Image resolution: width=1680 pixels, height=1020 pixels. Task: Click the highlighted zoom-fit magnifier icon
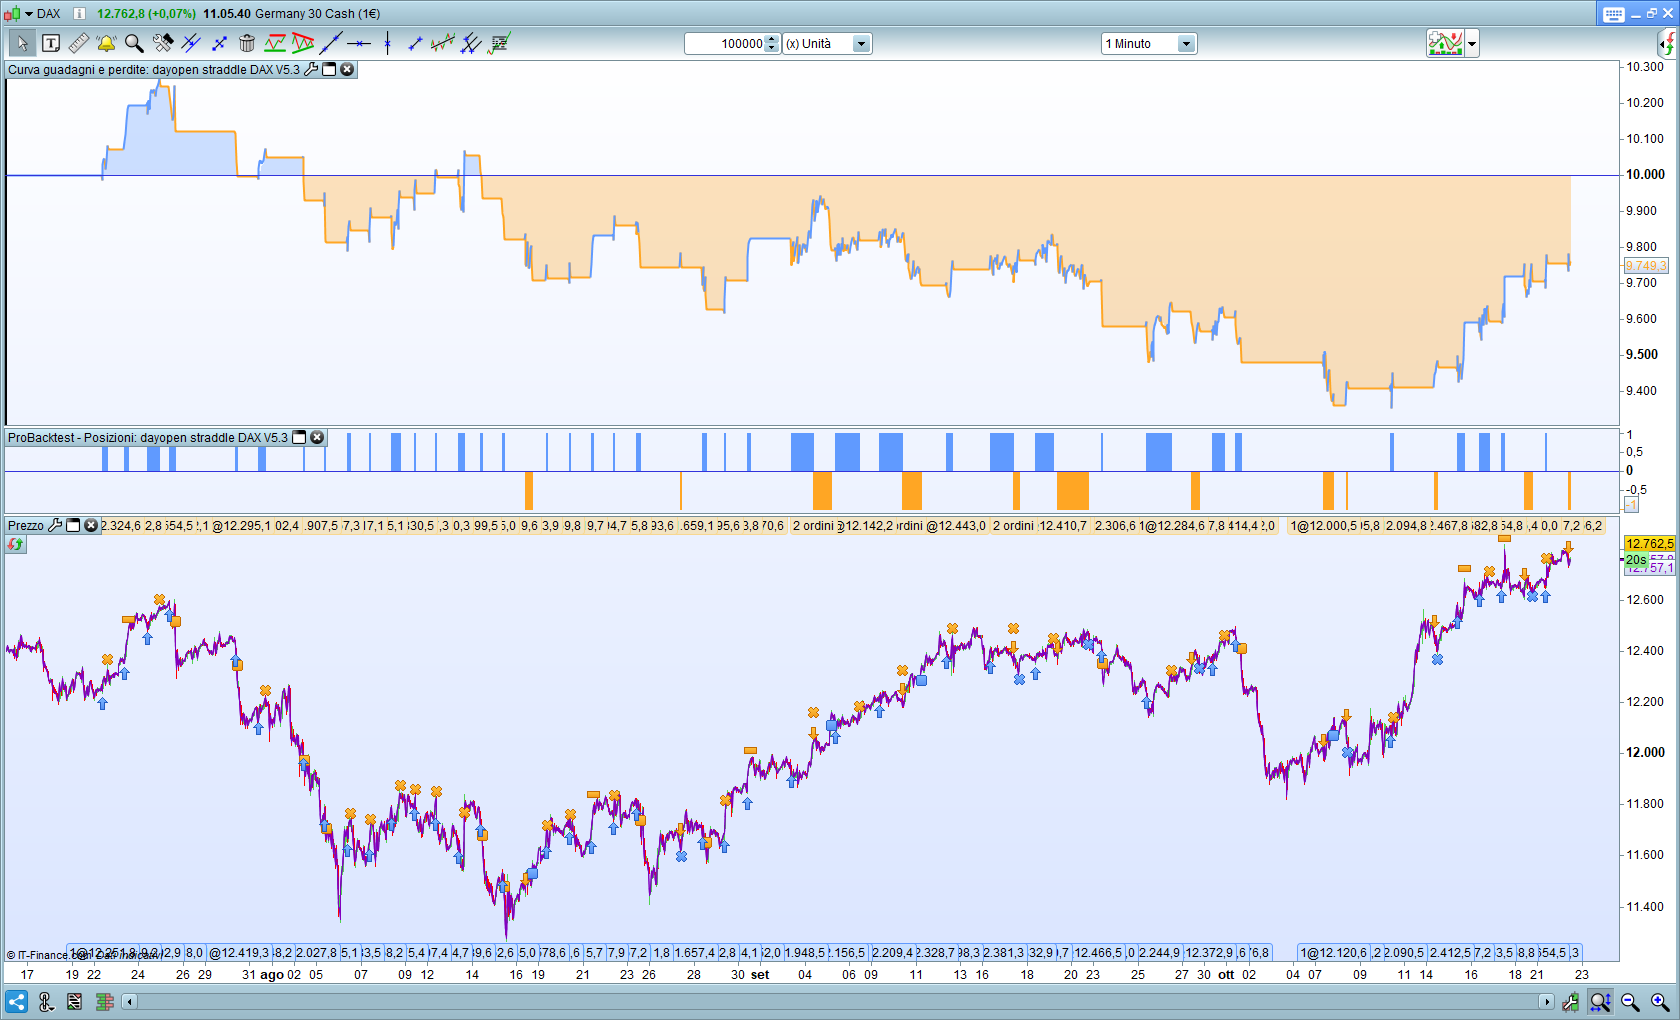(1600, 1001)
